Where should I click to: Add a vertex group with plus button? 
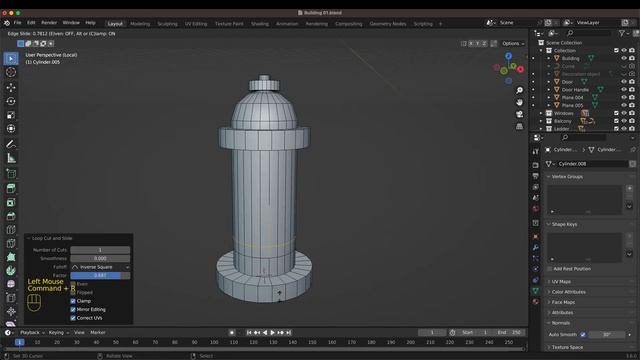click(x=629, y=189)
